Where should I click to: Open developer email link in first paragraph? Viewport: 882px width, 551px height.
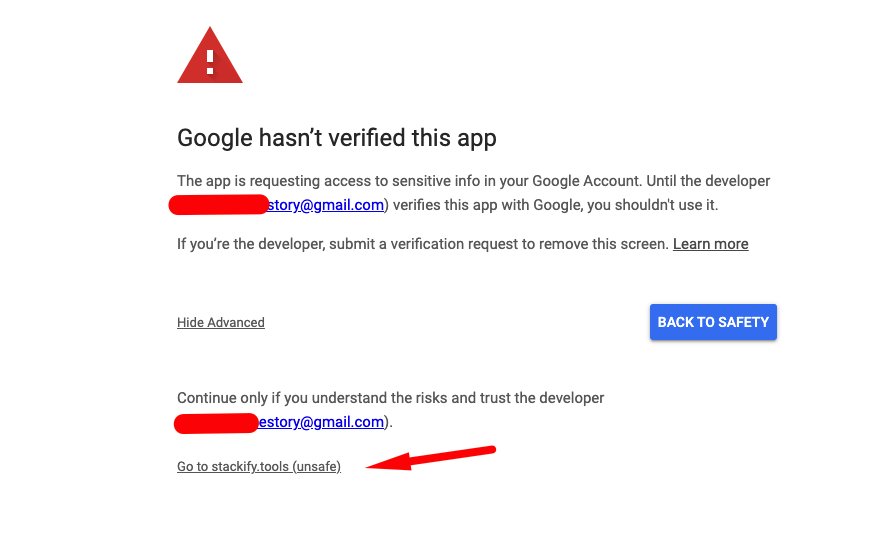tap(326, 205)
